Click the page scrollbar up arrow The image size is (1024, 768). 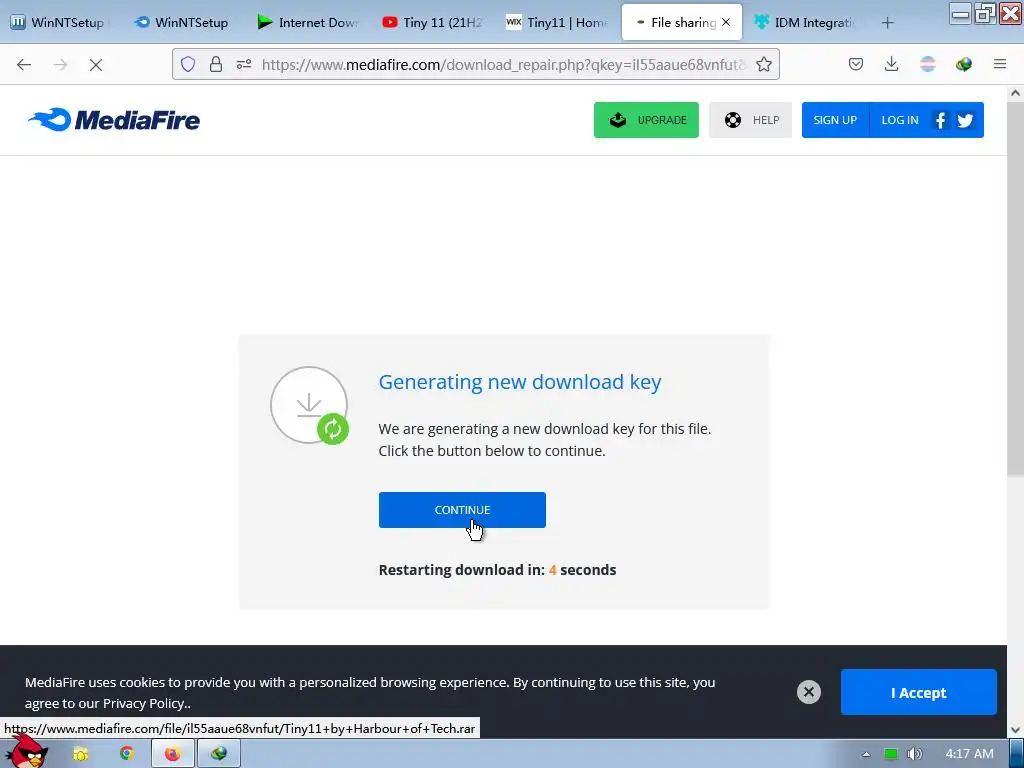pyautogui.click(x=1015, y=93)
